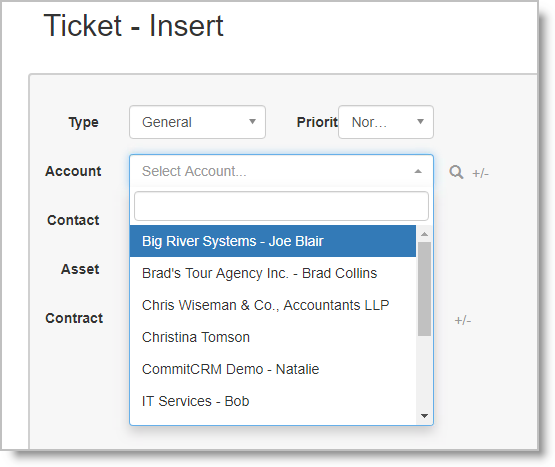Click the account list scroll down arrow
The image size is (555, 467).
pyautogui.click(x=424, y=416)
